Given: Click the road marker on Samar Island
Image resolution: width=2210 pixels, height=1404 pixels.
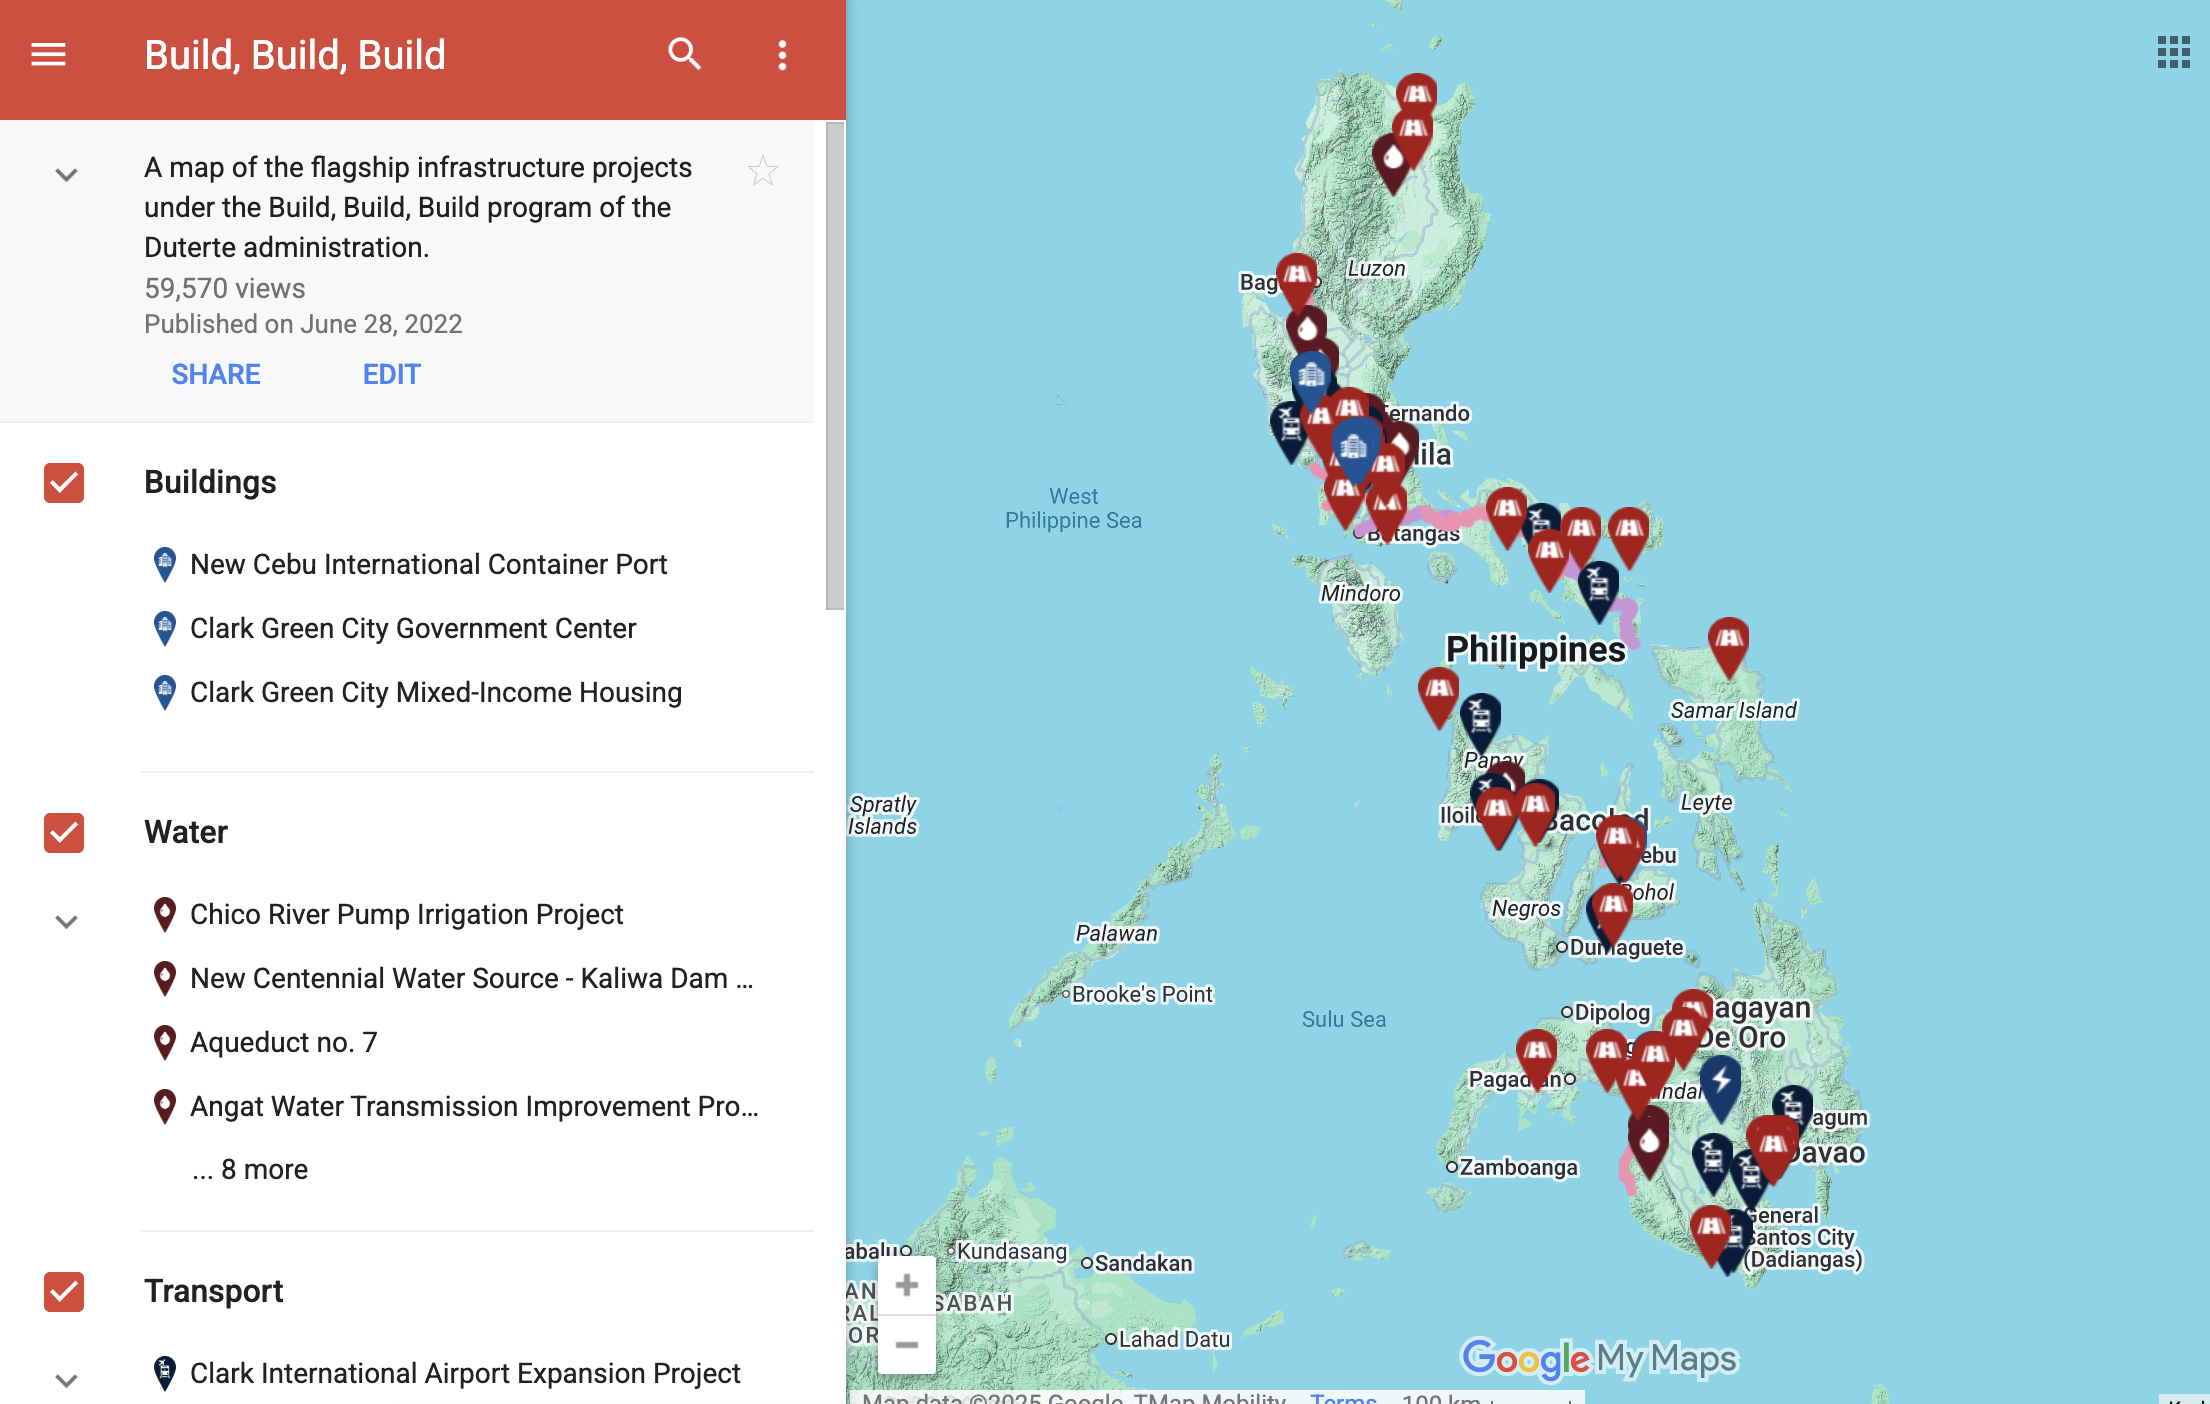Looking at the screenshot, I should [1728, 641].
